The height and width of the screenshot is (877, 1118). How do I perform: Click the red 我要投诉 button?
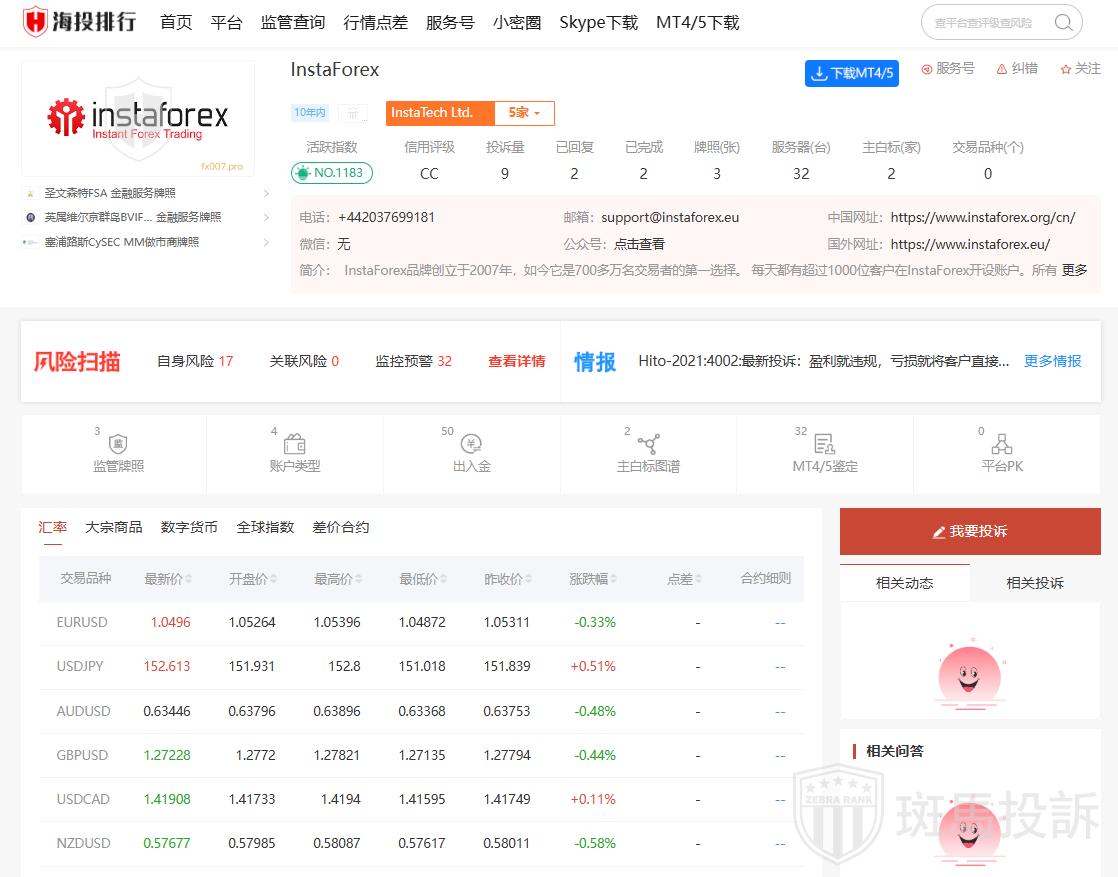(x=969, y=531)
